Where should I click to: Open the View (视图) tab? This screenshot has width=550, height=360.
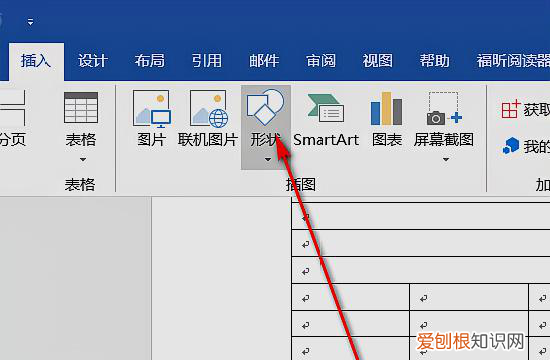pos(378,61)
